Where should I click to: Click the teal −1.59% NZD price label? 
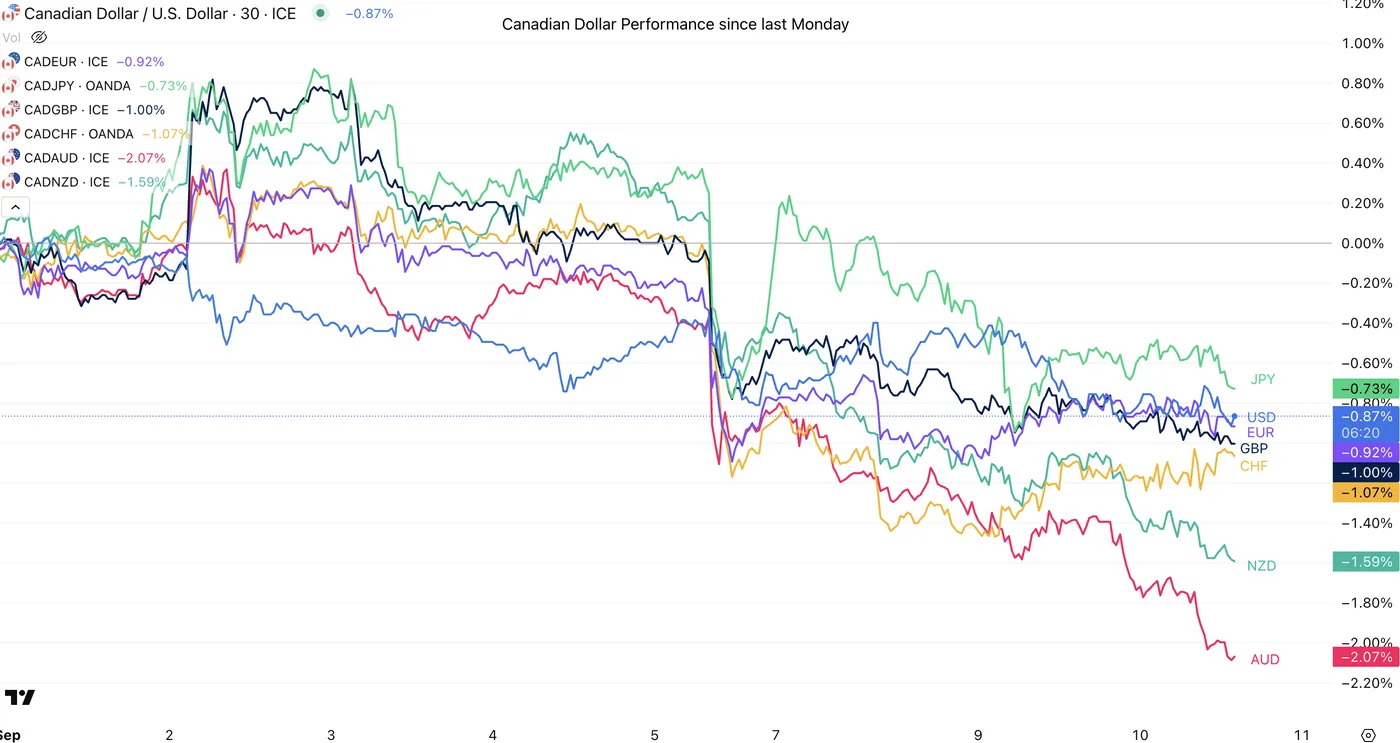pyautogui.click(x=1365, y=561)
